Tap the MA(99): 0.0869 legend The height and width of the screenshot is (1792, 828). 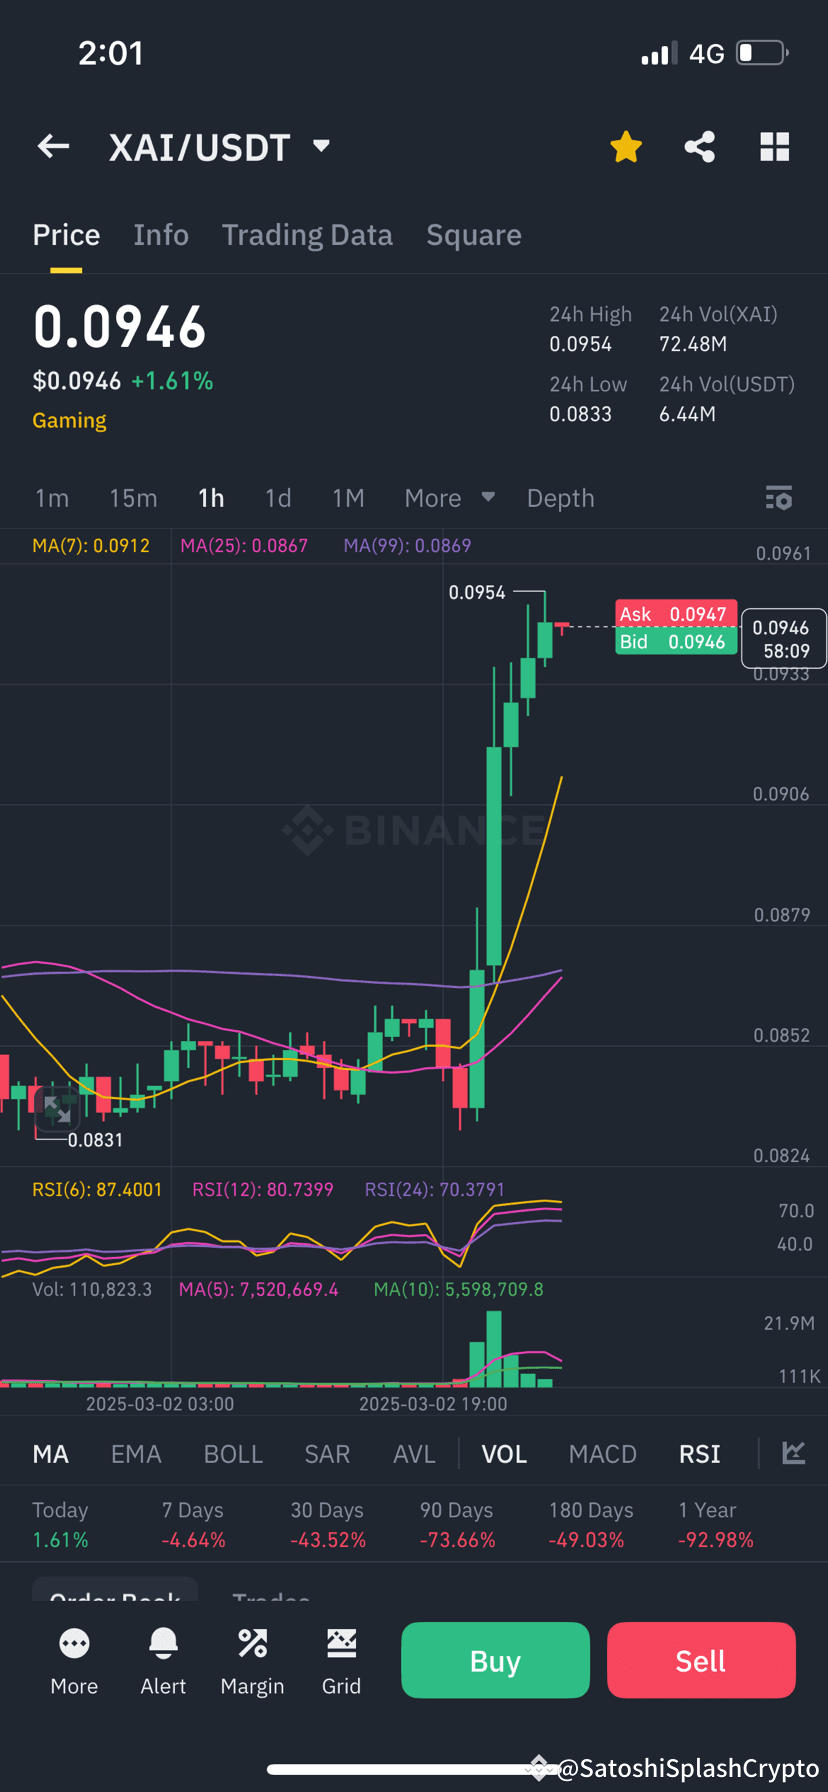click(407, 545)
